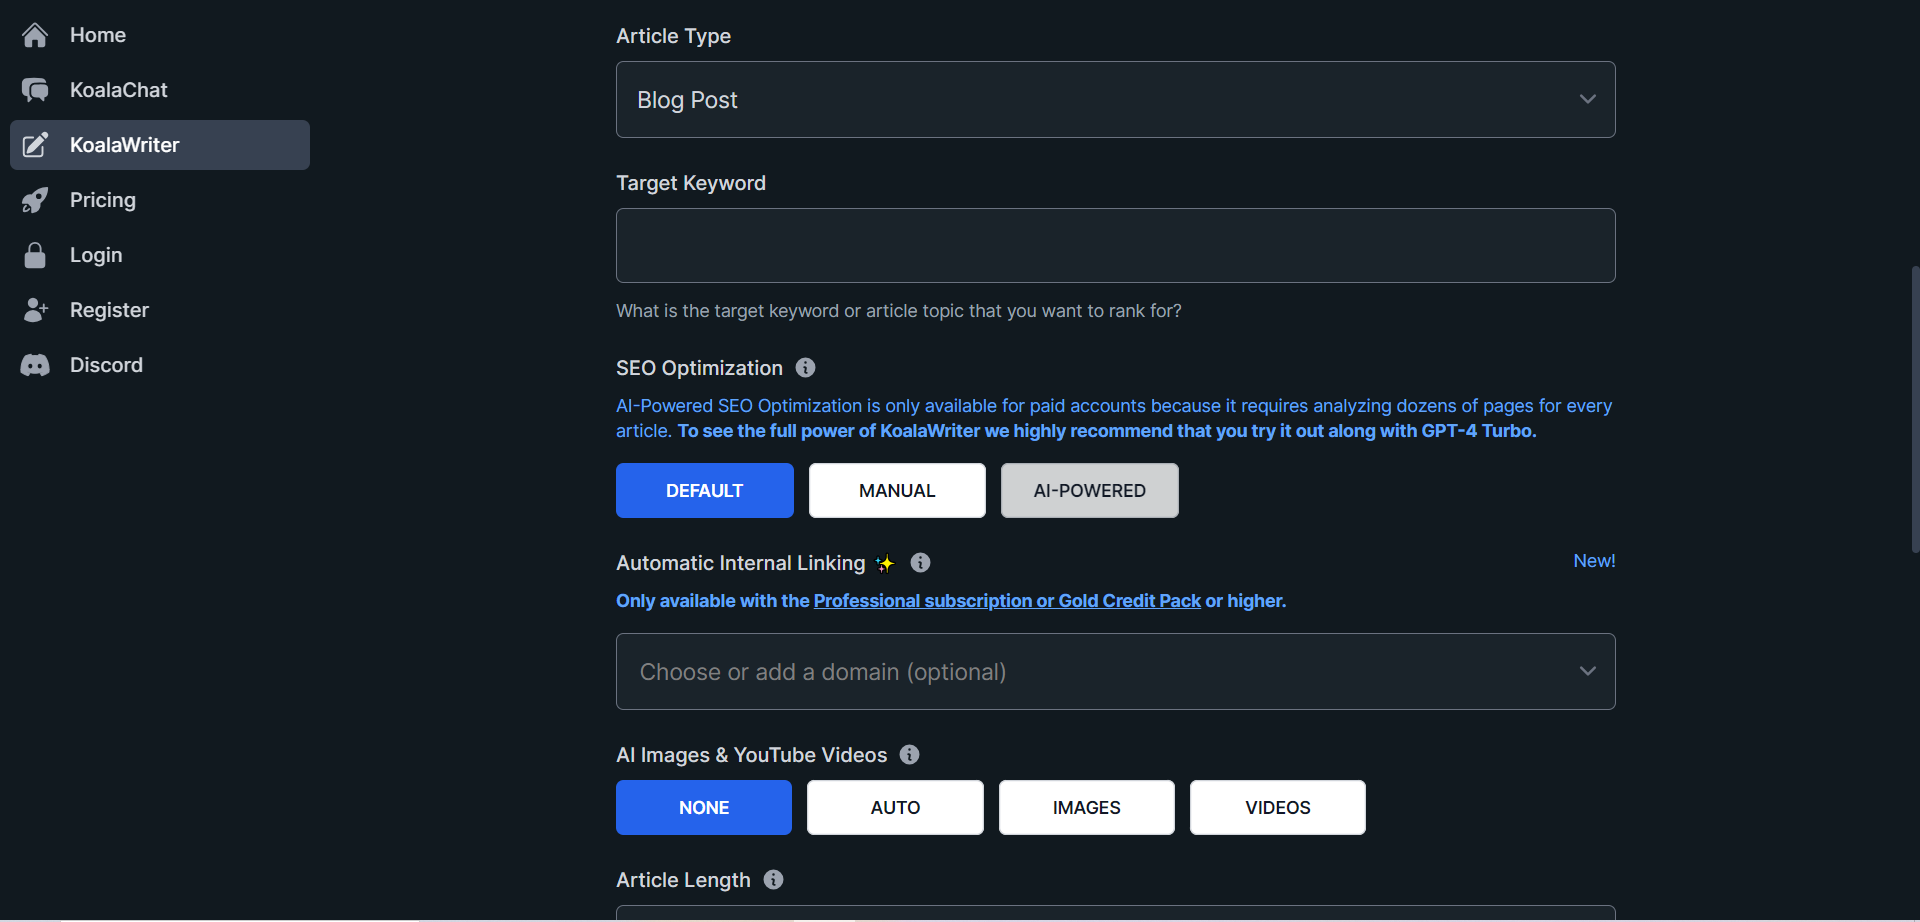This screenshot has height=922, width=1920.
Task: Open the Home menu item
Action: click(160, 35)
